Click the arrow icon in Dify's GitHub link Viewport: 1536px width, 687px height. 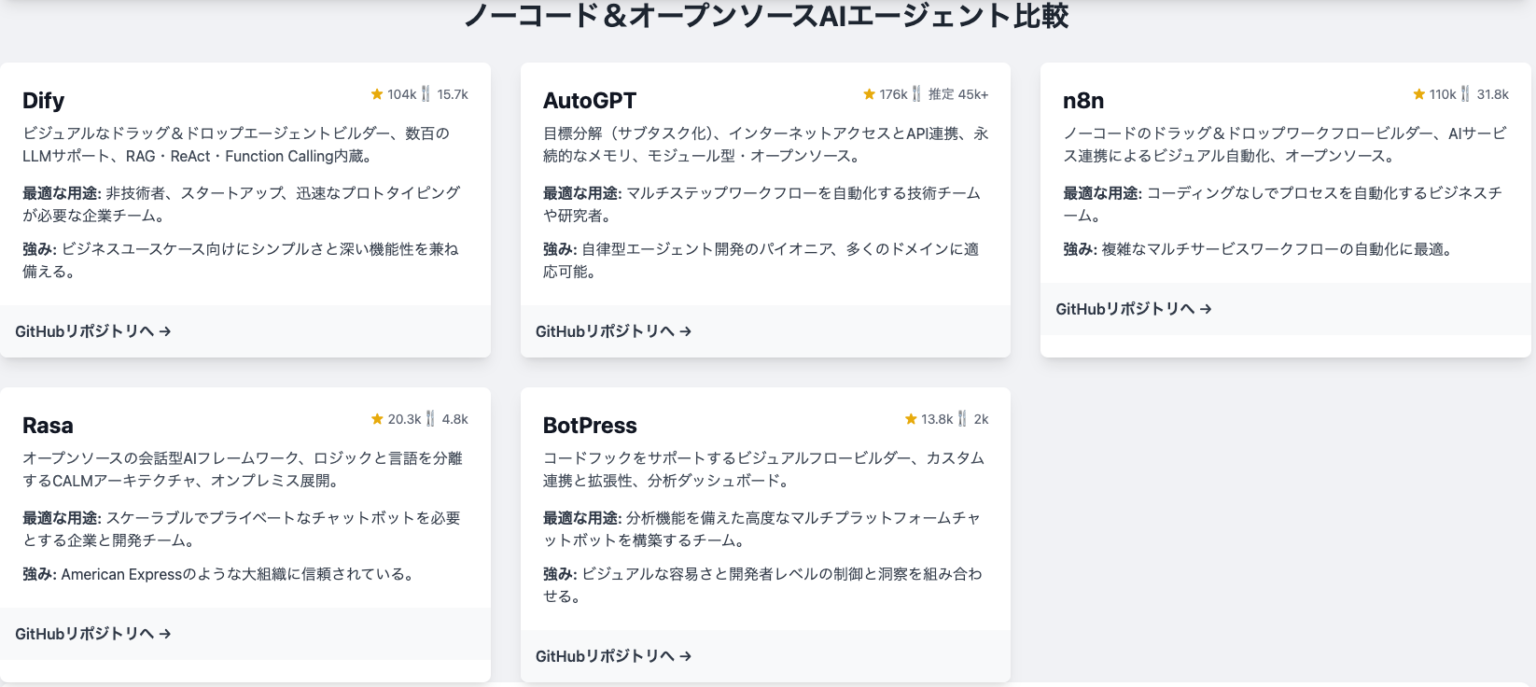(166, 333)
